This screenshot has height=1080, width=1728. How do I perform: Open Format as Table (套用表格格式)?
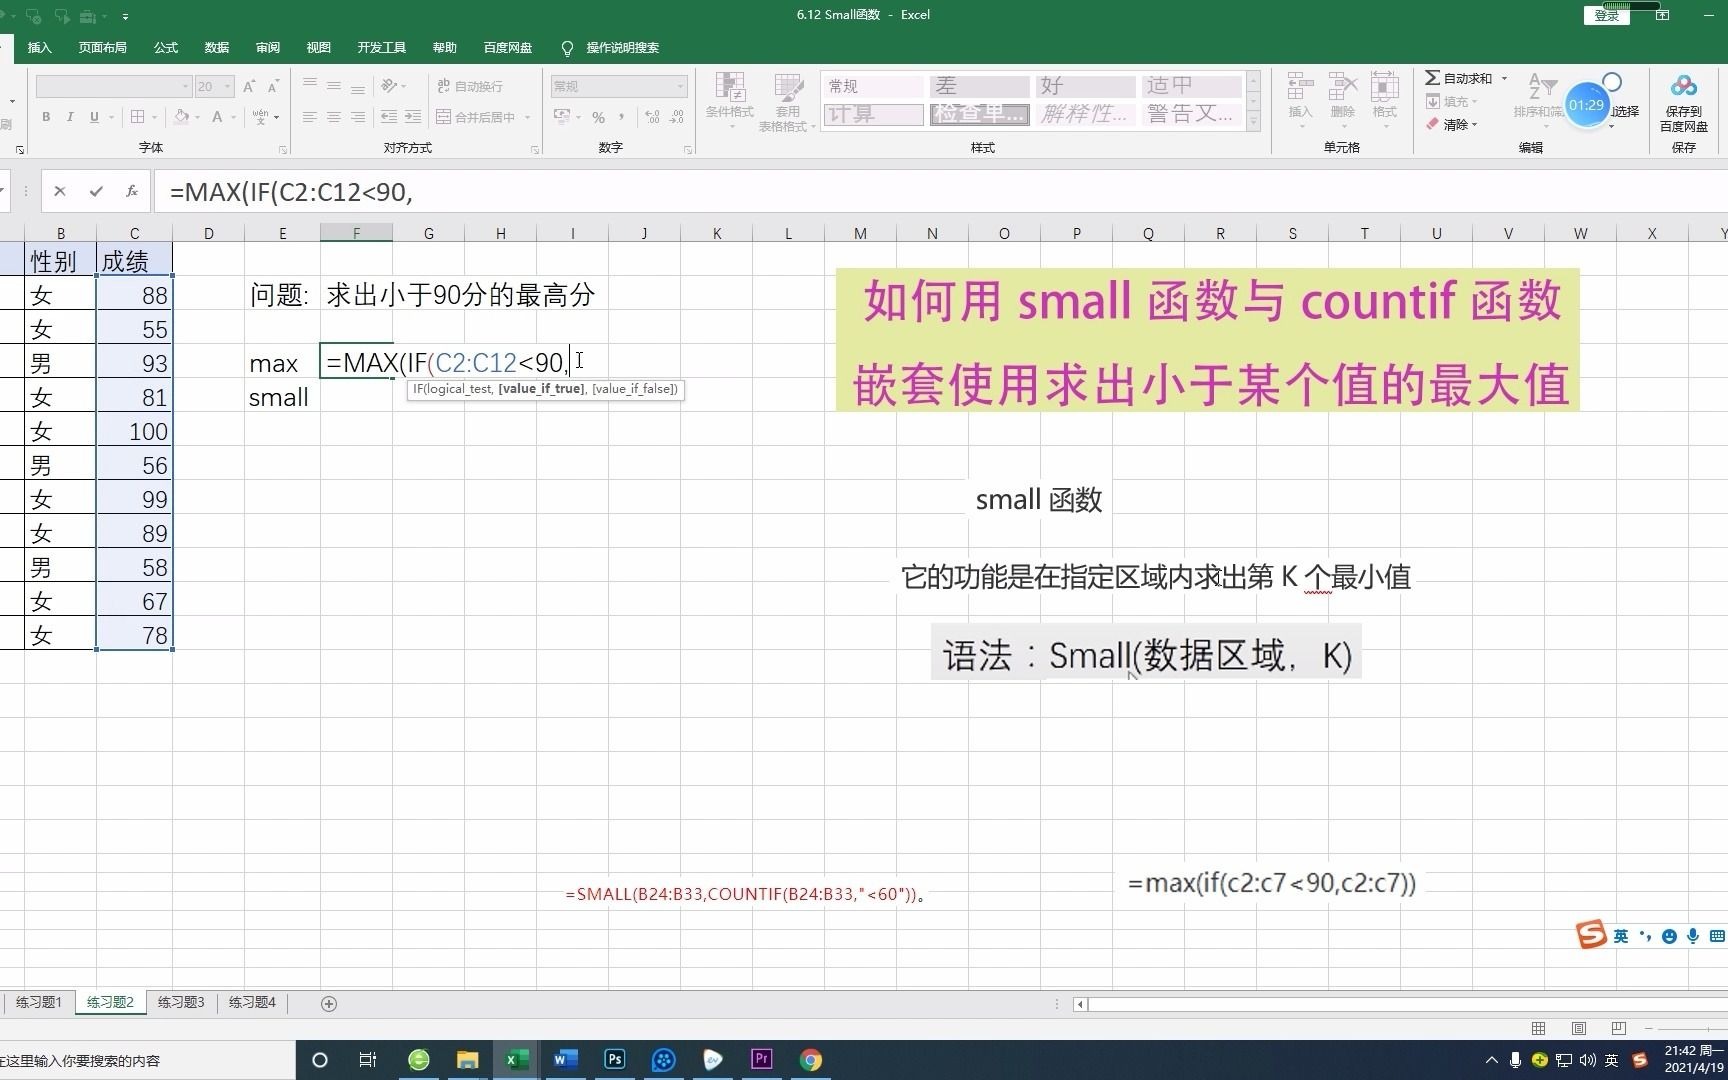pyautogui.click(x=787, y=101)
